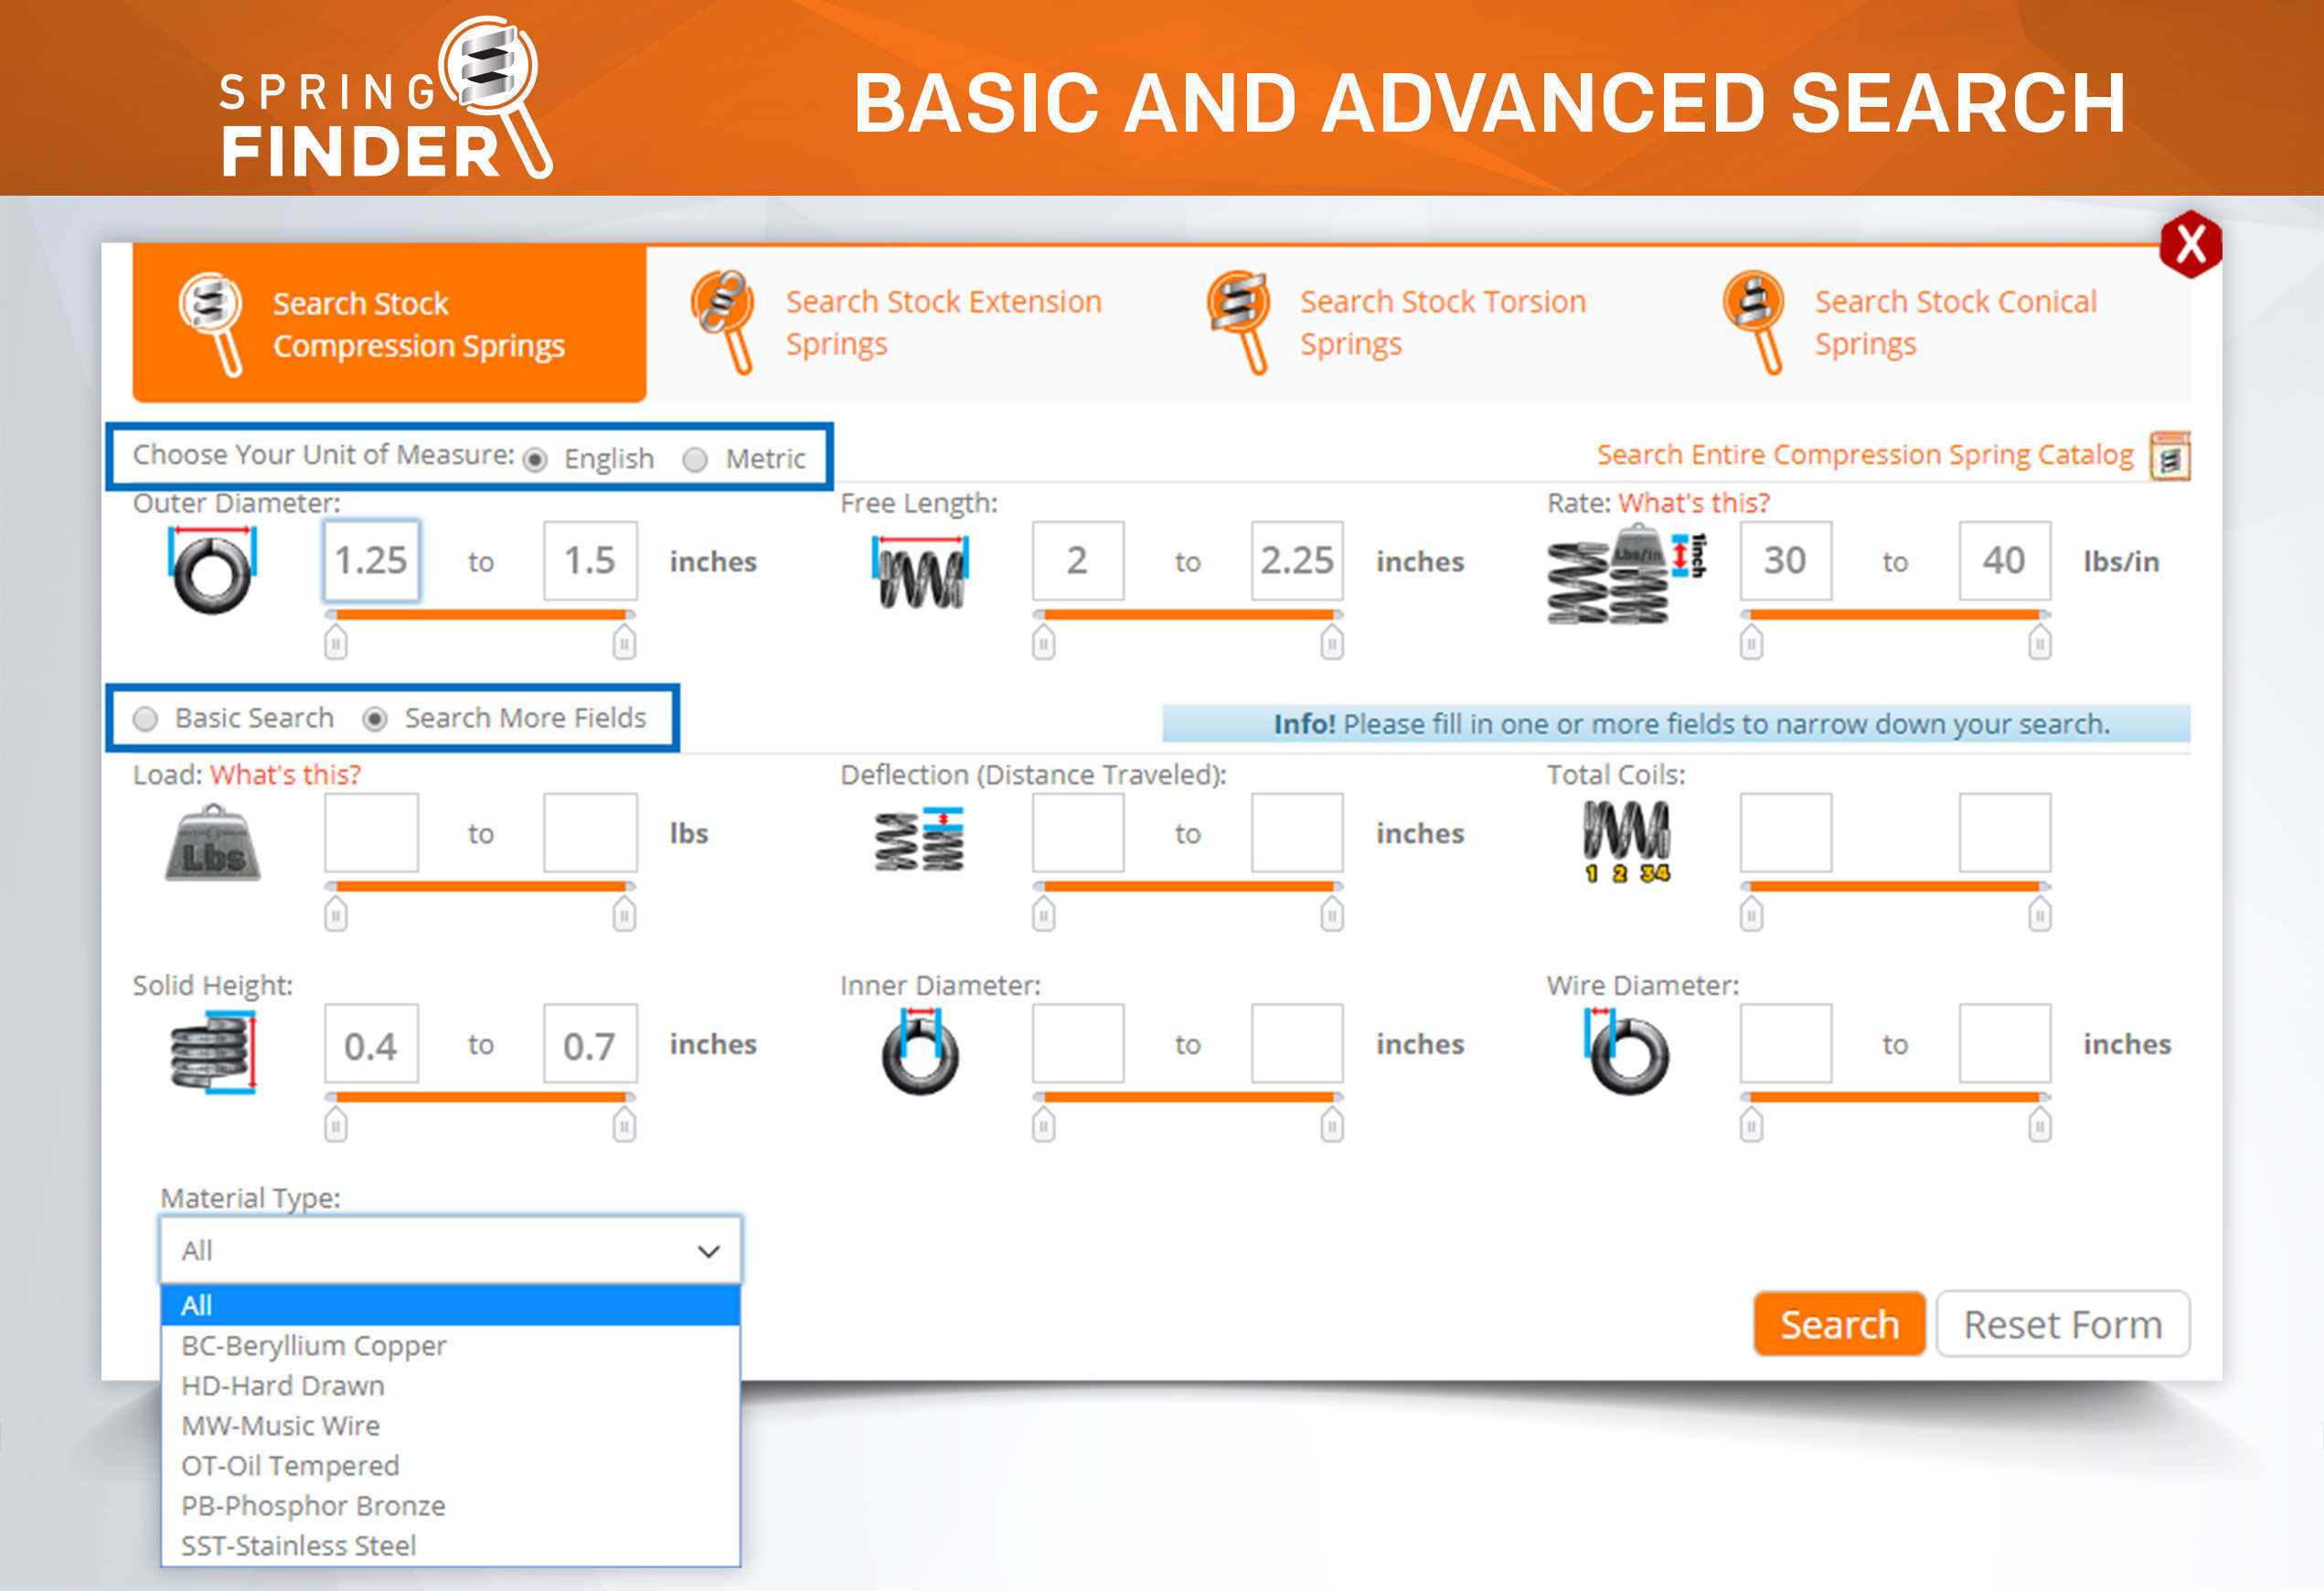The height and width of the screenshot is (1591, 2324).
Task: Collapse the Material Type dropdown box
Action: click(x=450, y=1251)
